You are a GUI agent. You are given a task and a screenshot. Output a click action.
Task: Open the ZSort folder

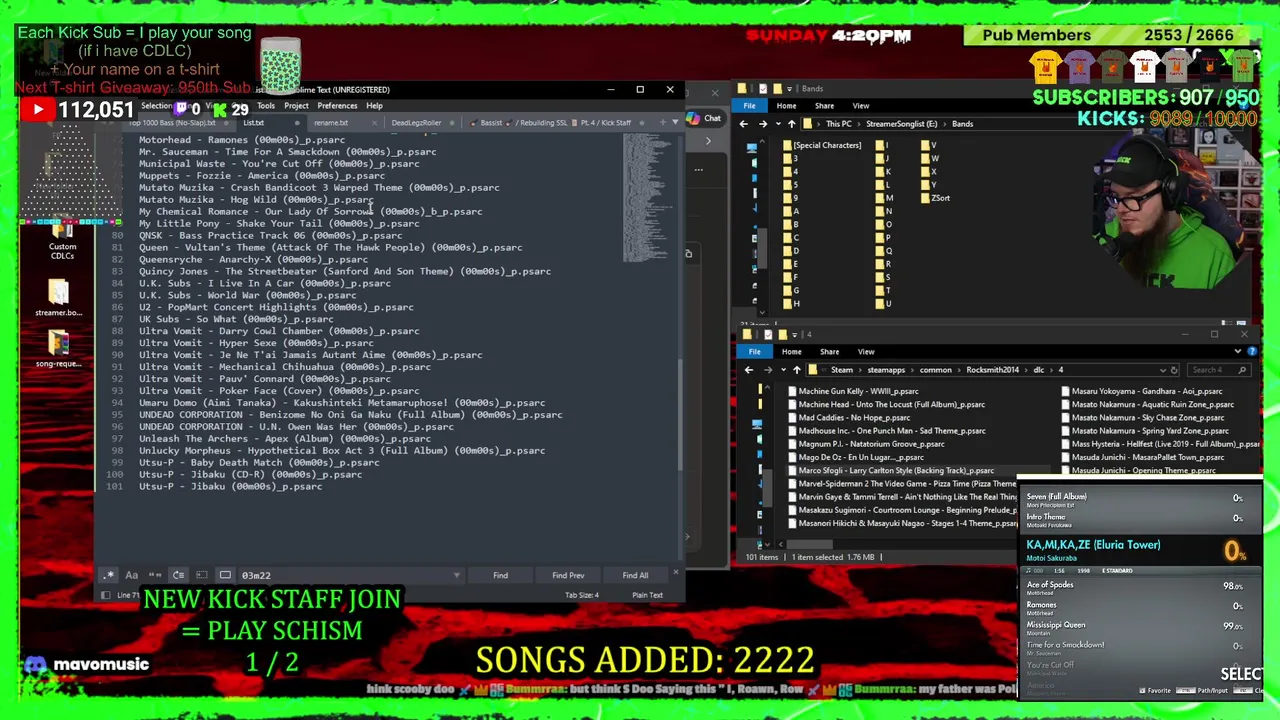(x=933, y=198)
